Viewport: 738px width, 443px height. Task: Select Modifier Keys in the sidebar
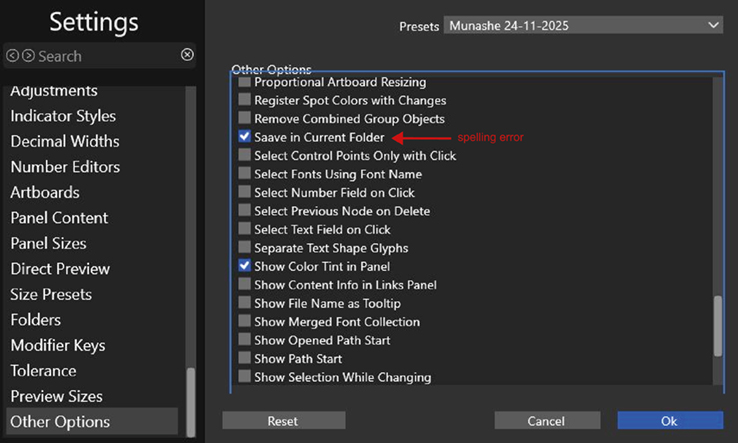coord(59,345)
